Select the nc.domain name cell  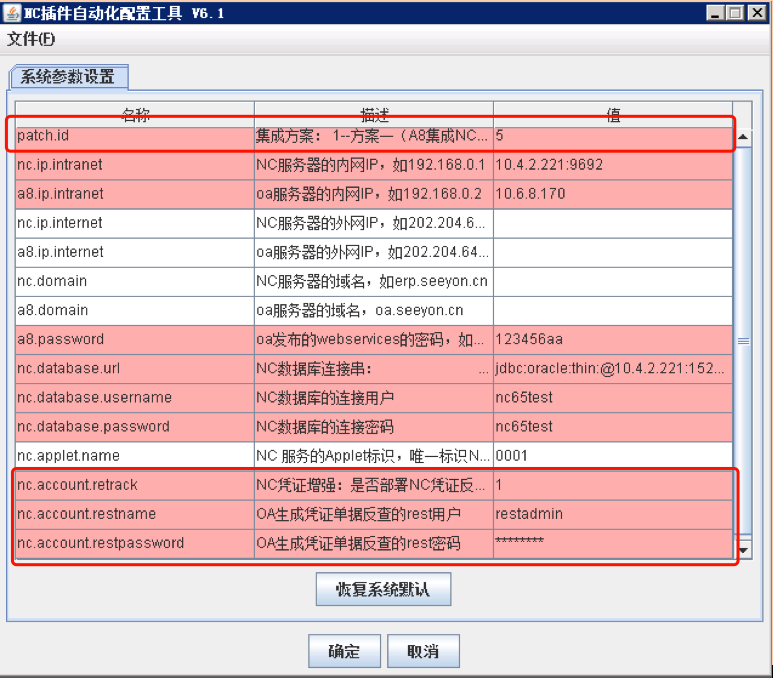pyautogui.click(x=135, y=282)
